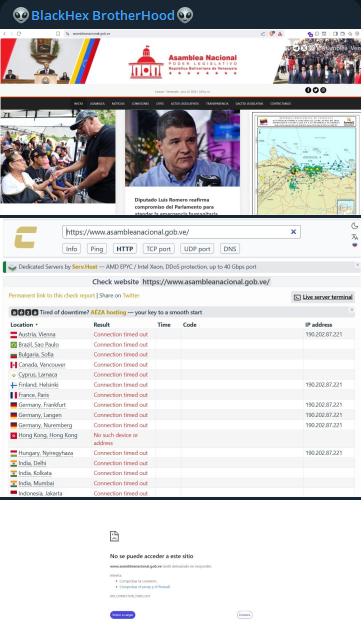Open the TCP port check
Viewport: 361px width, 635px height.
point(158,249)
